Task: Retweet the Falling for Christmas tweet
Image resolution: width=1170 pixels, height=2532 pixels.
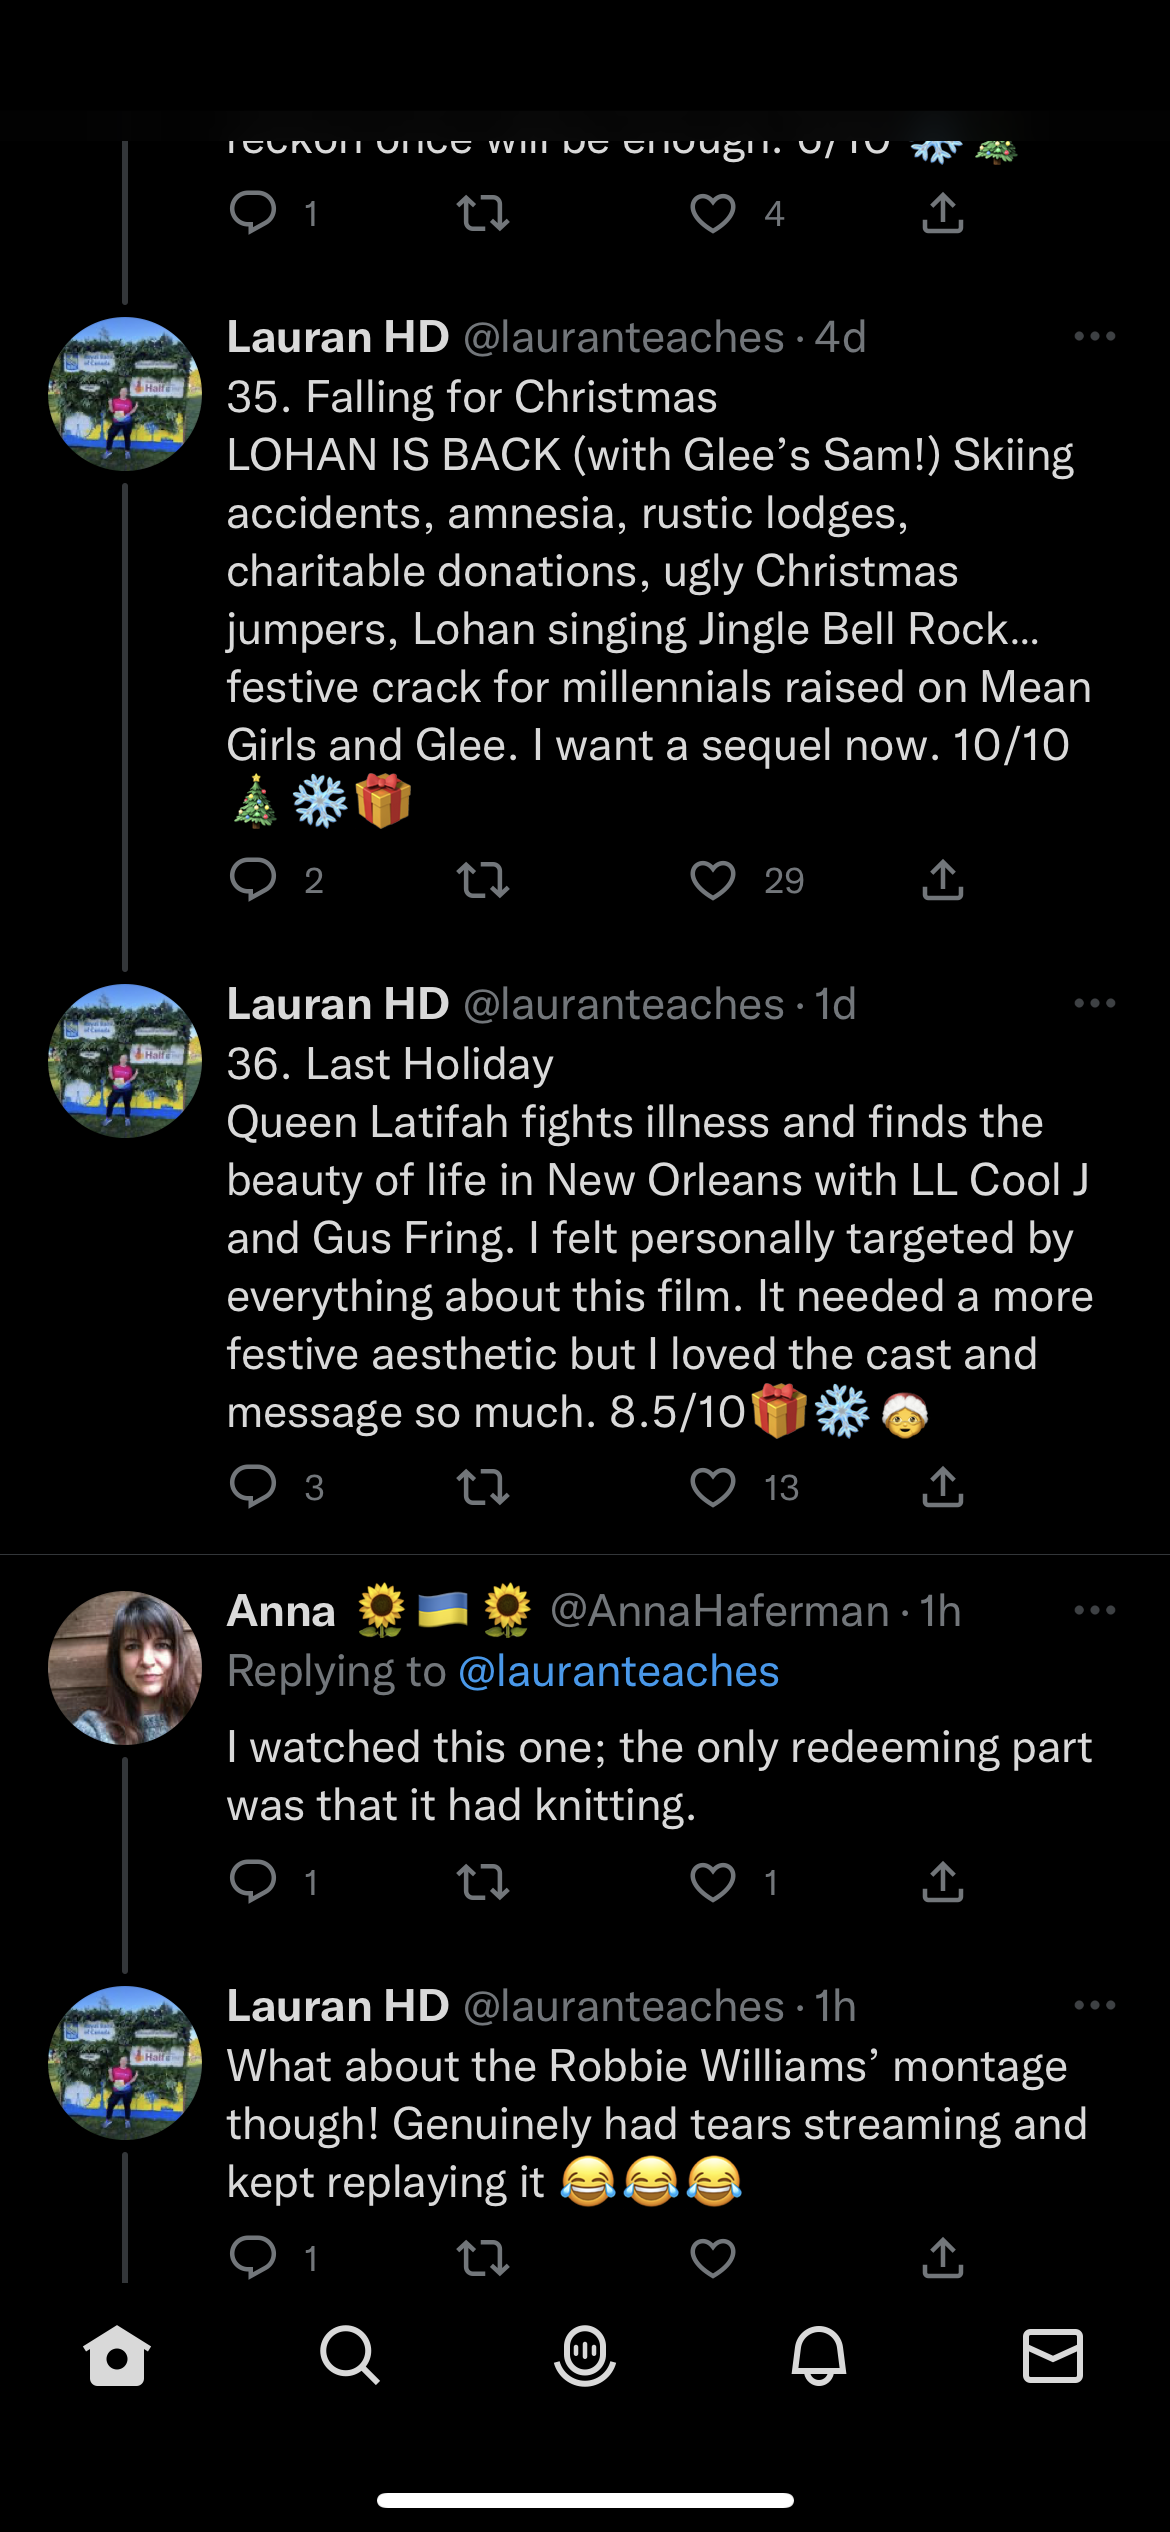Action: [483, 881]
